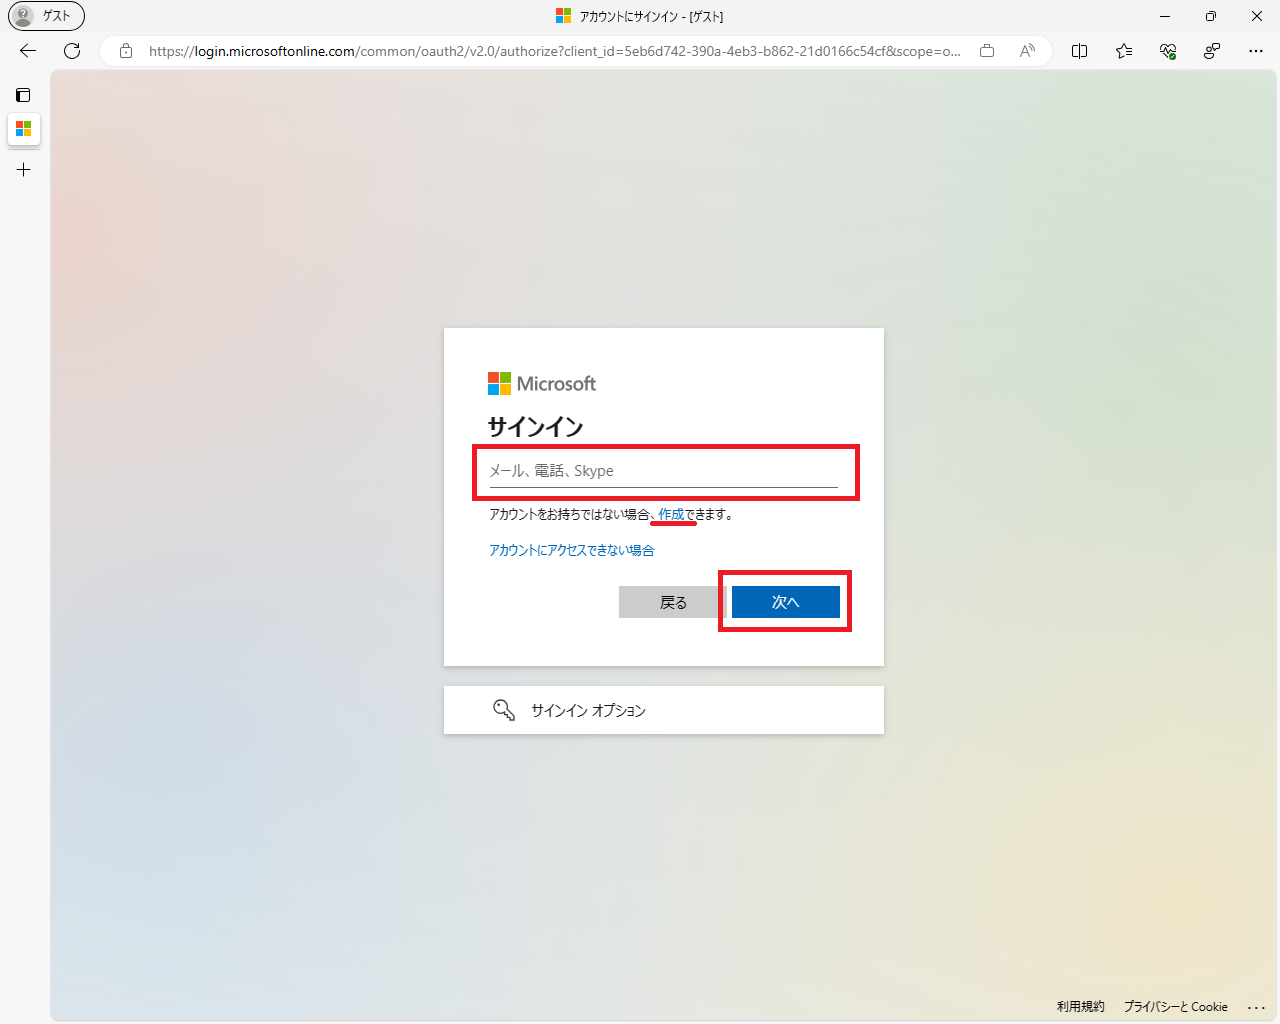The image size is (1280, 1024).
Task: Reload the page with refresh icon
Action: 72,51
